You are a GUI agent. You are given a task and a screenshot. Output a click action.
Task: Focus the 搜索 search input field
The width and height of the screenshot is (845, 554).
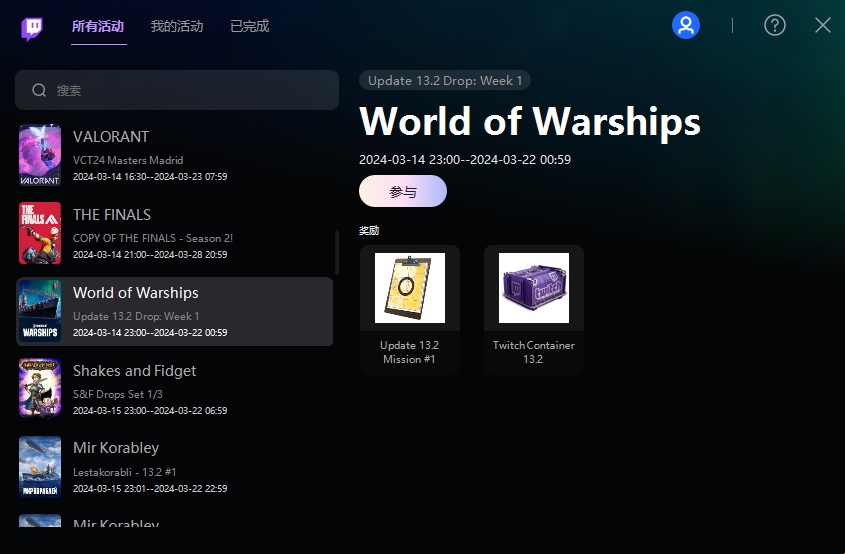[177, 90]
